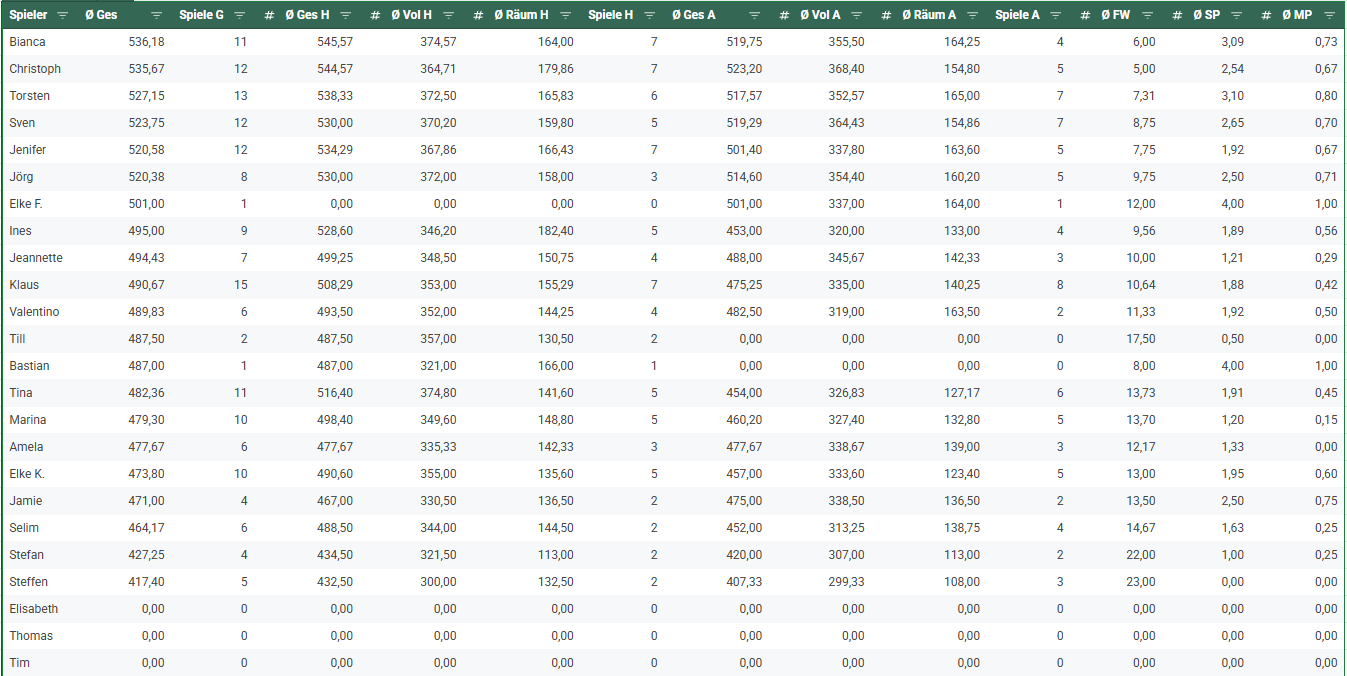Select the Christoph player name cell
1347x676 pixels.
tap(35, 69)
